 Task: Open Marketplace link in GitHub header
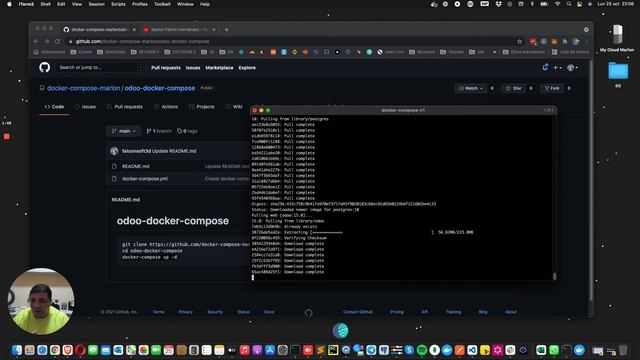(219, 68)
